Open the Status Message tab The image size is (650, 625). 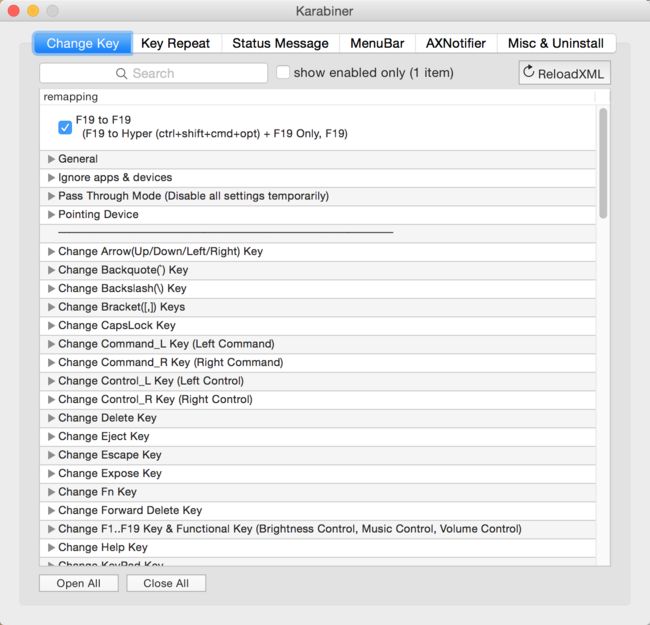tap(280, 43)
